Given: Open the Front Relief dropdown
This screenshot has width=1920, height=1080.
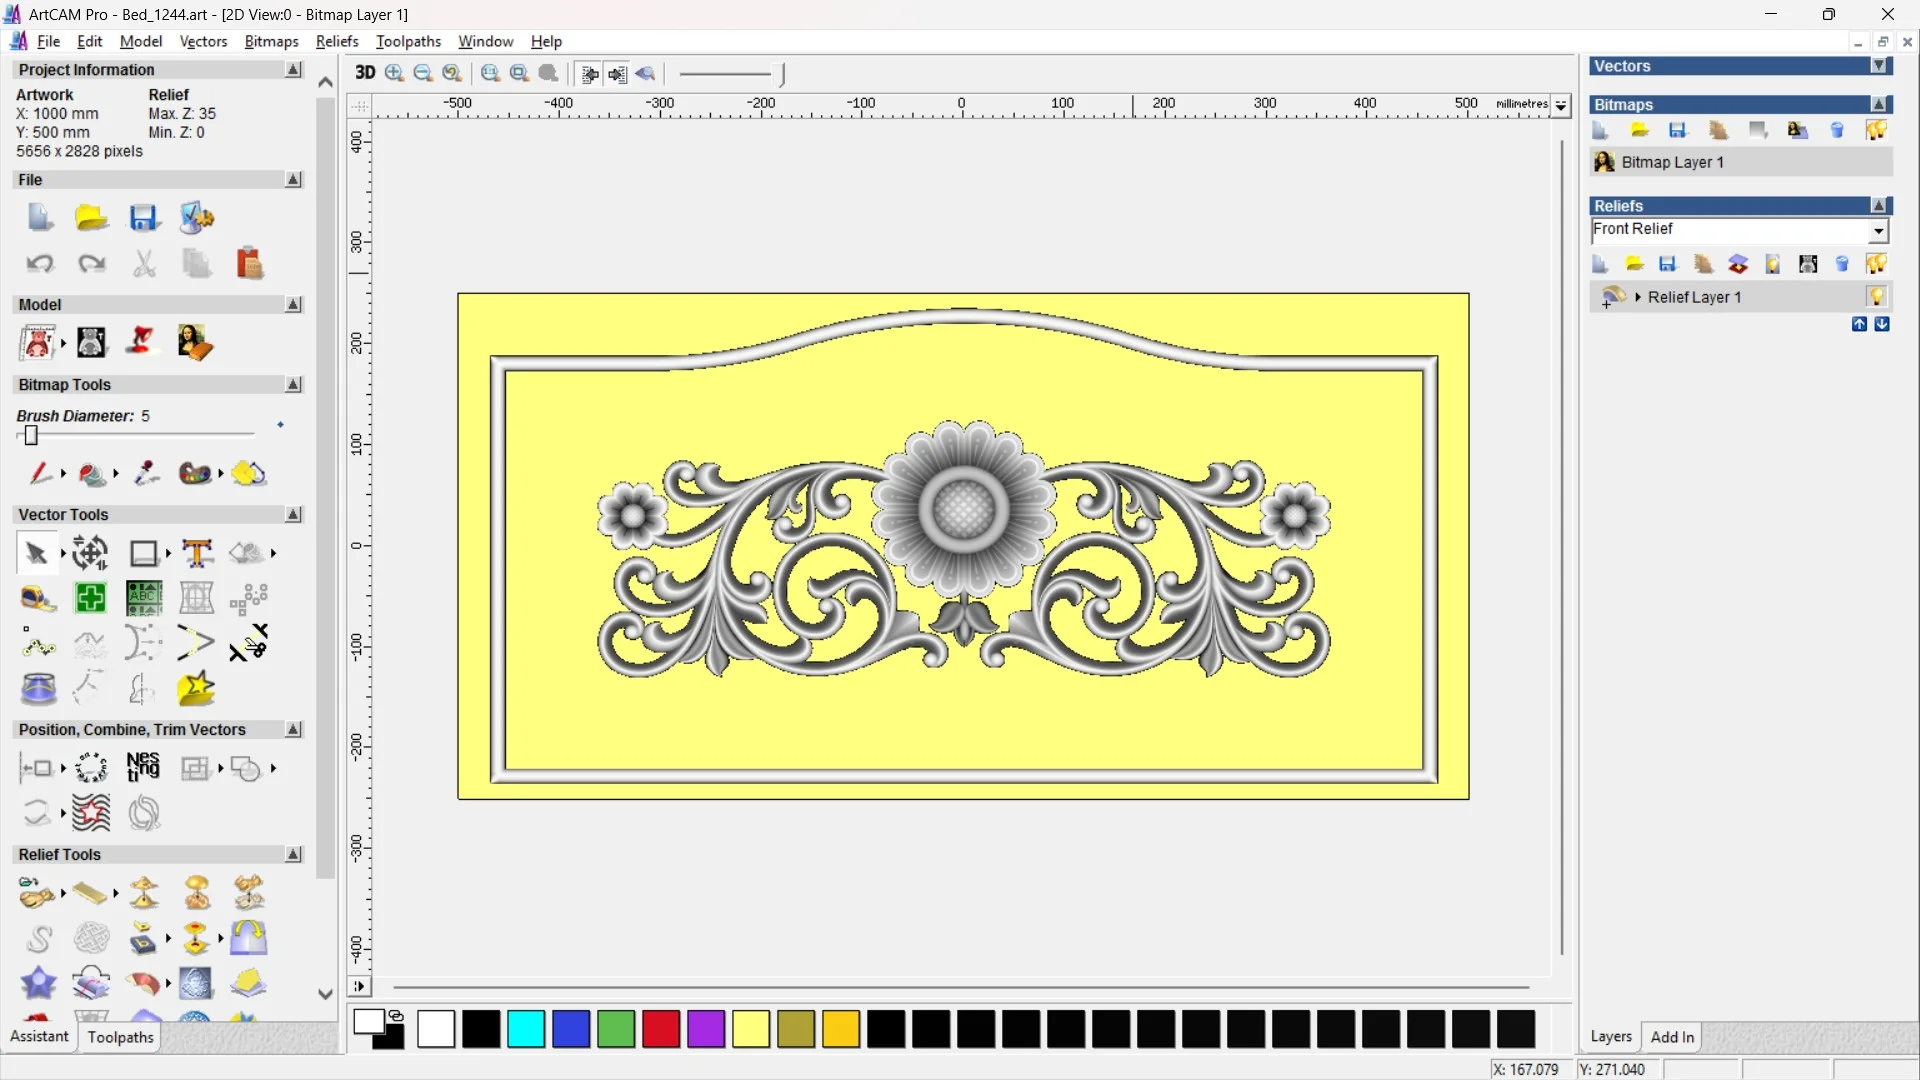Looking at the screenshot, I should point(1879,231).
